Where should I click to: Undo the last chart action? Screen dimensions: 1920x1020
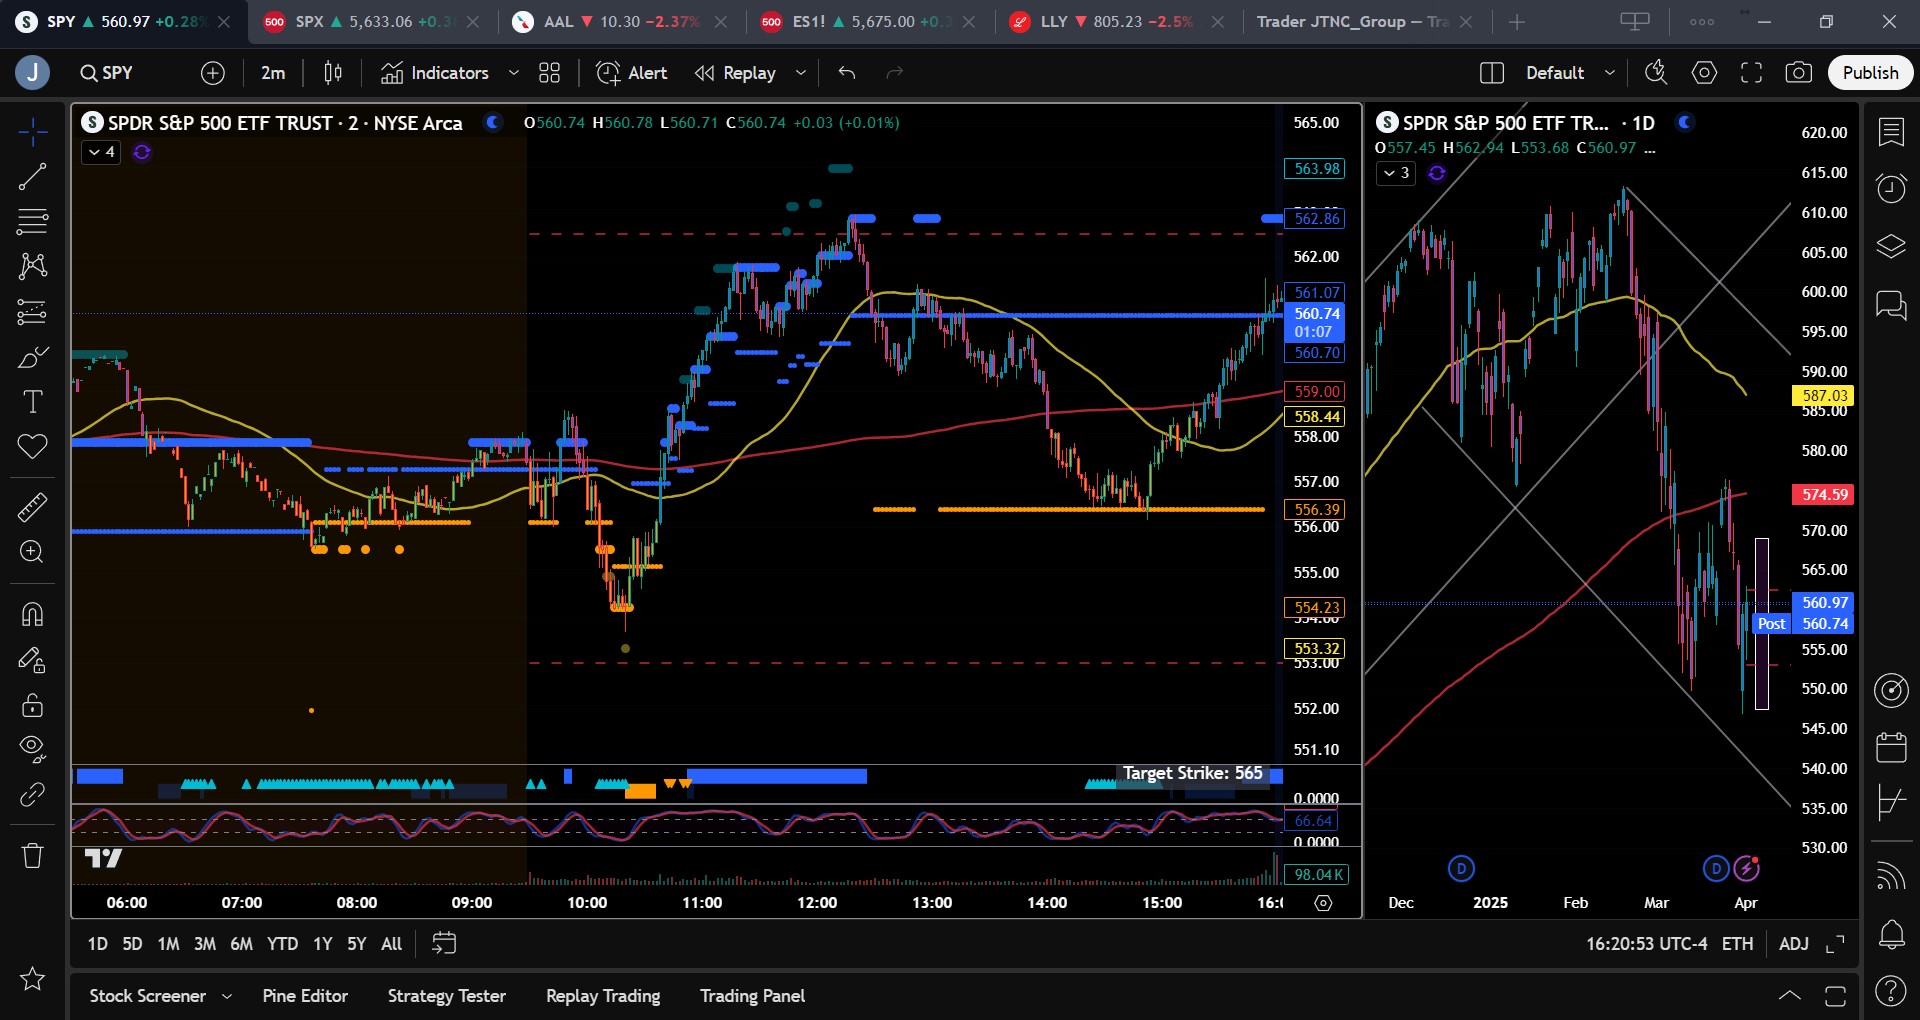click(847, 73)
